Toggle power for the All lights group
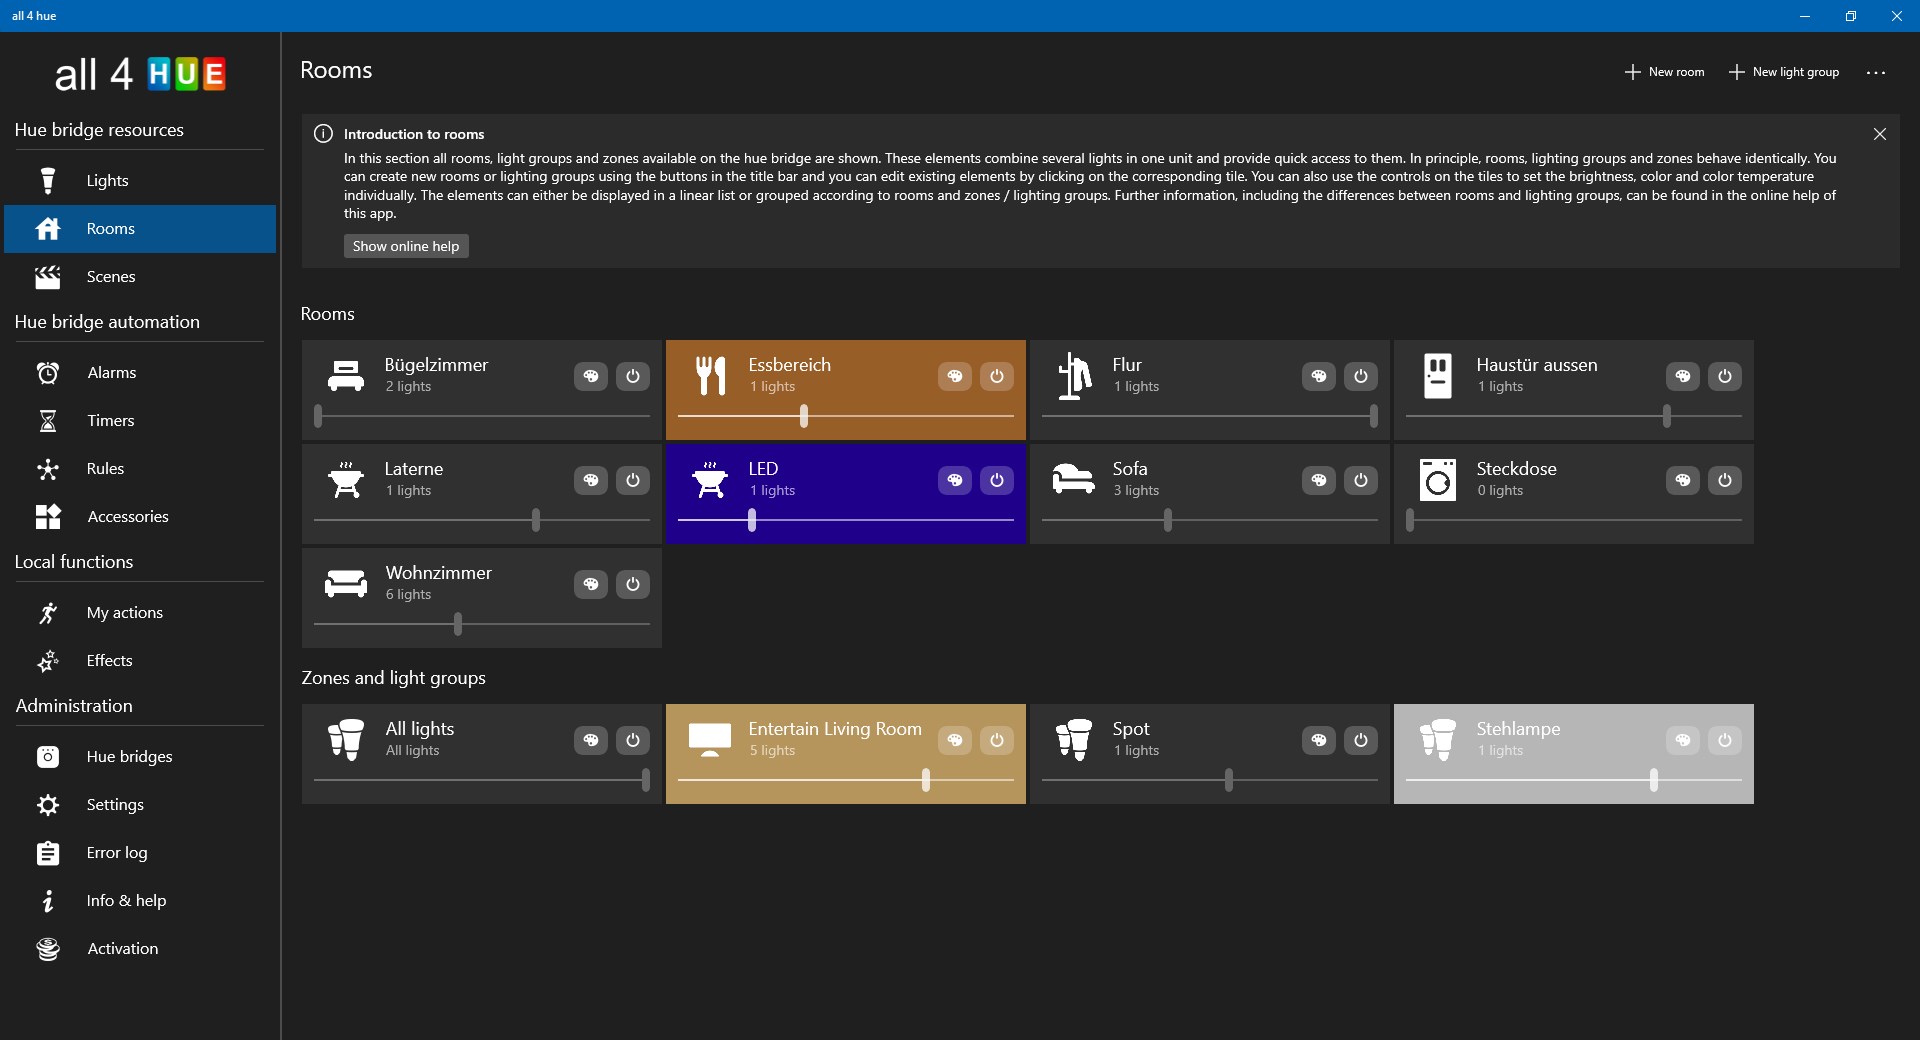 point(632,741)
